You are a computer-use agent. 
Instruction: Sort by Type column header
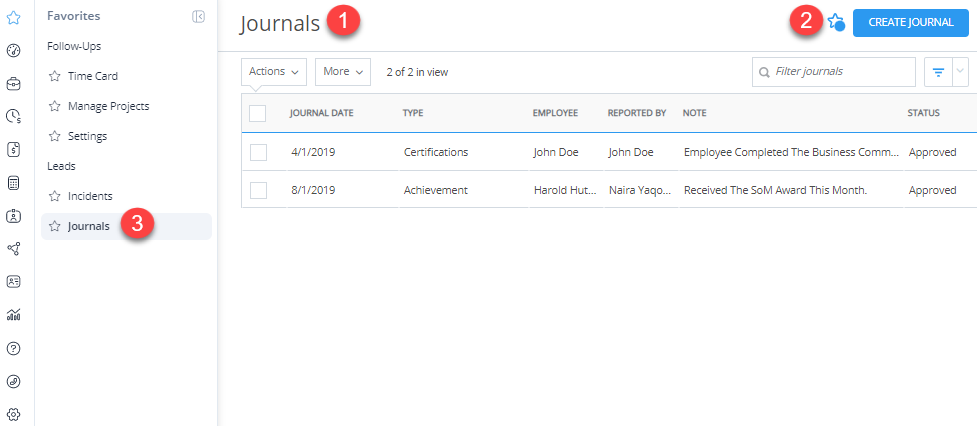point(412,113)
